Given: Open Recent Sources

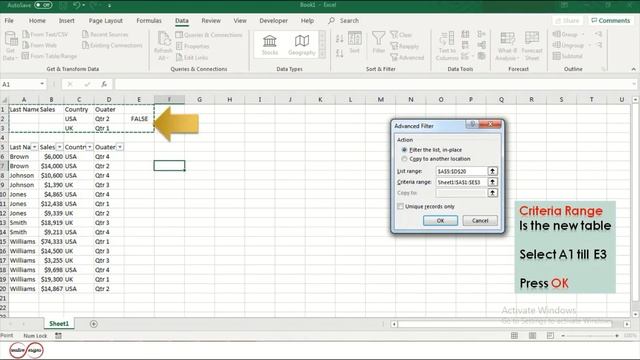Looking at the screenshot, I should 105,35.
